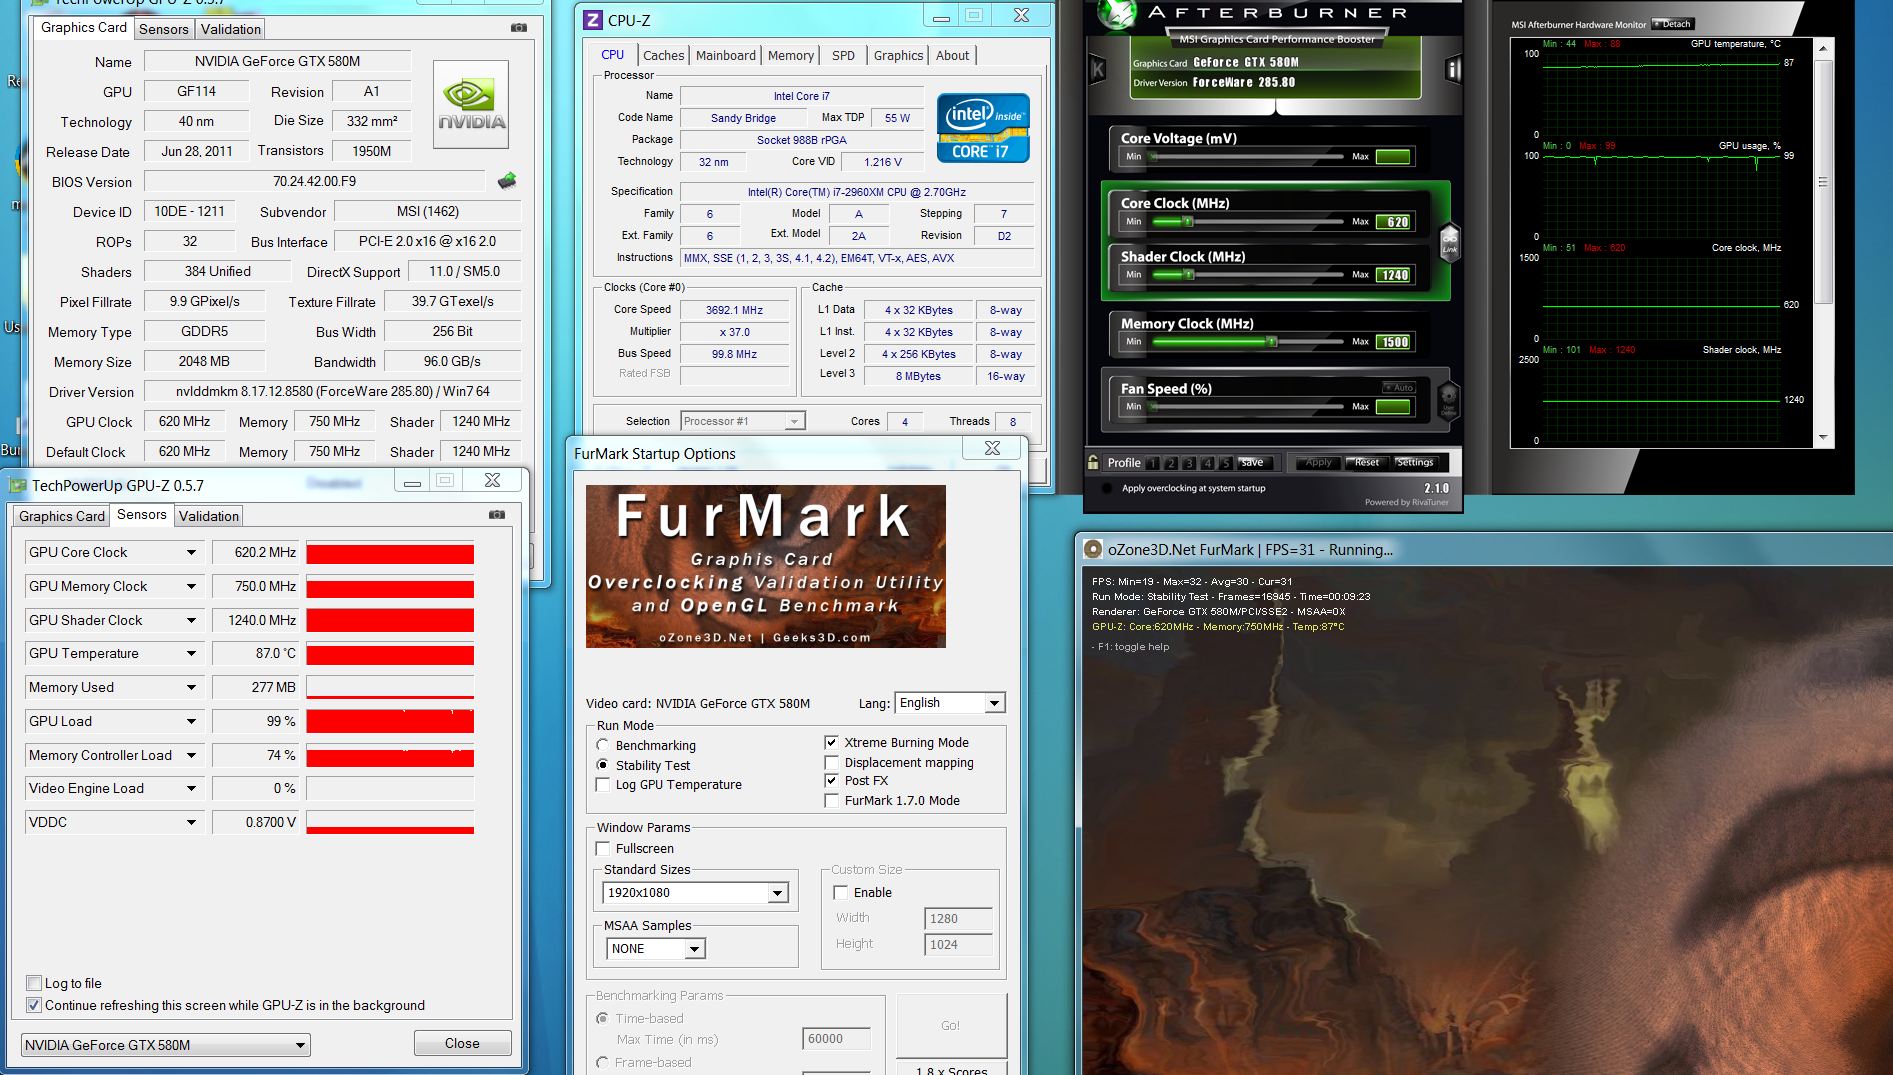
Task: Click the camera screenshot icon in GPU-Z Sensors window
Action: click(497, 514)
